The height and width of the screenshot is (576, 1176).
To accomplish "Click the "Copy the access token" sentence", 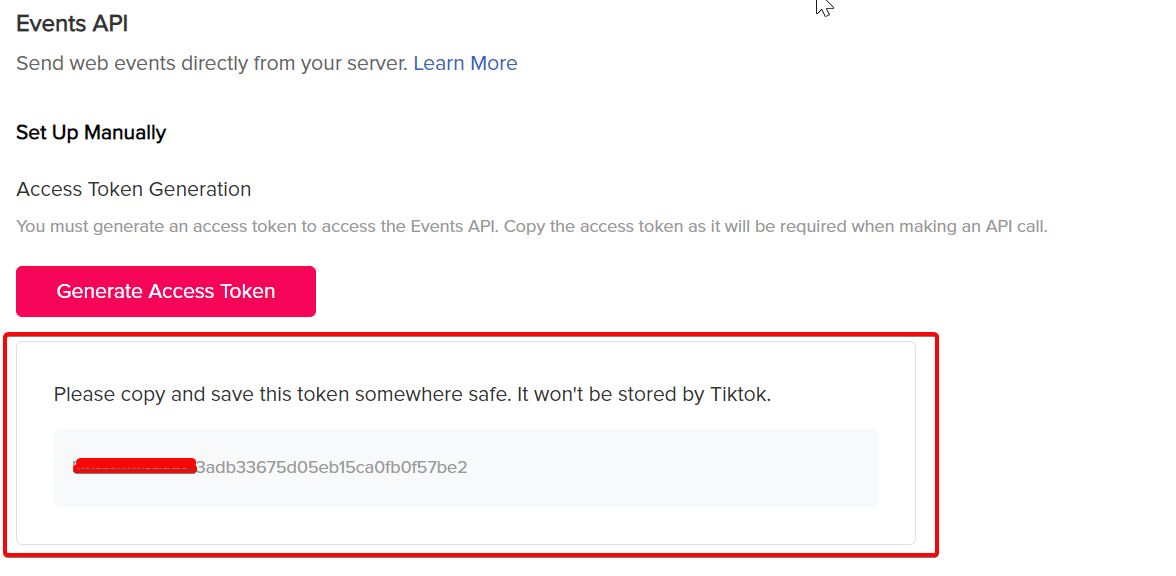I will (776, 226).
